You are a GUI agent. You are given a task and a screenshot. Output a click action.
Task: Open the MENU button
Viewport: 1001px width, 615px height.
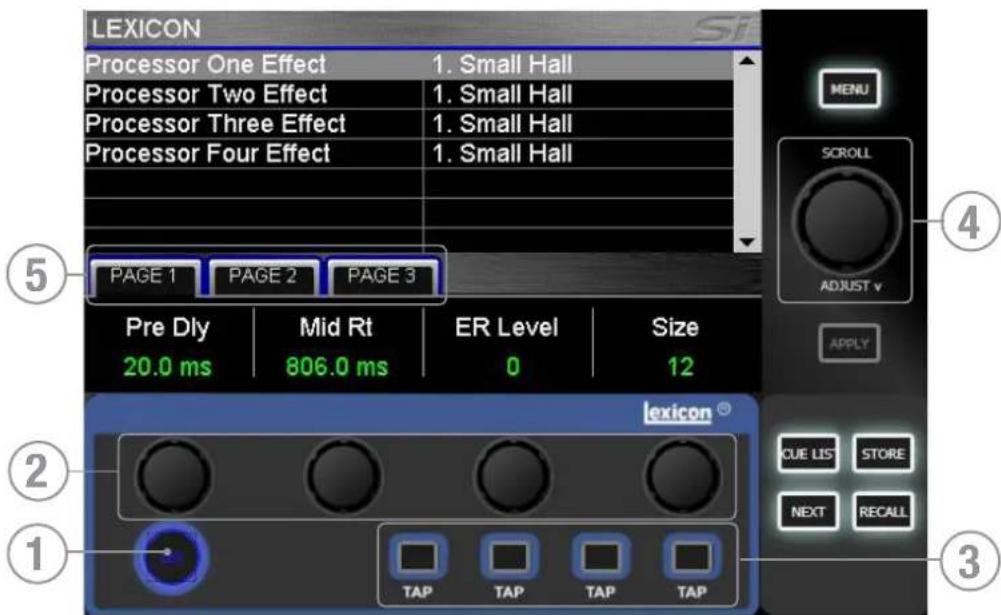[849, 89]
